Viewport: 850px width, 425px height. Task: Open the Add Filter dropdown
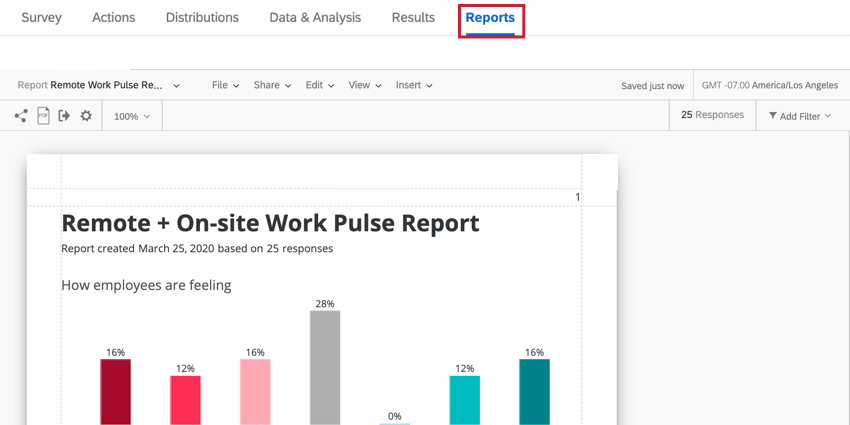(x=800, y=115)
